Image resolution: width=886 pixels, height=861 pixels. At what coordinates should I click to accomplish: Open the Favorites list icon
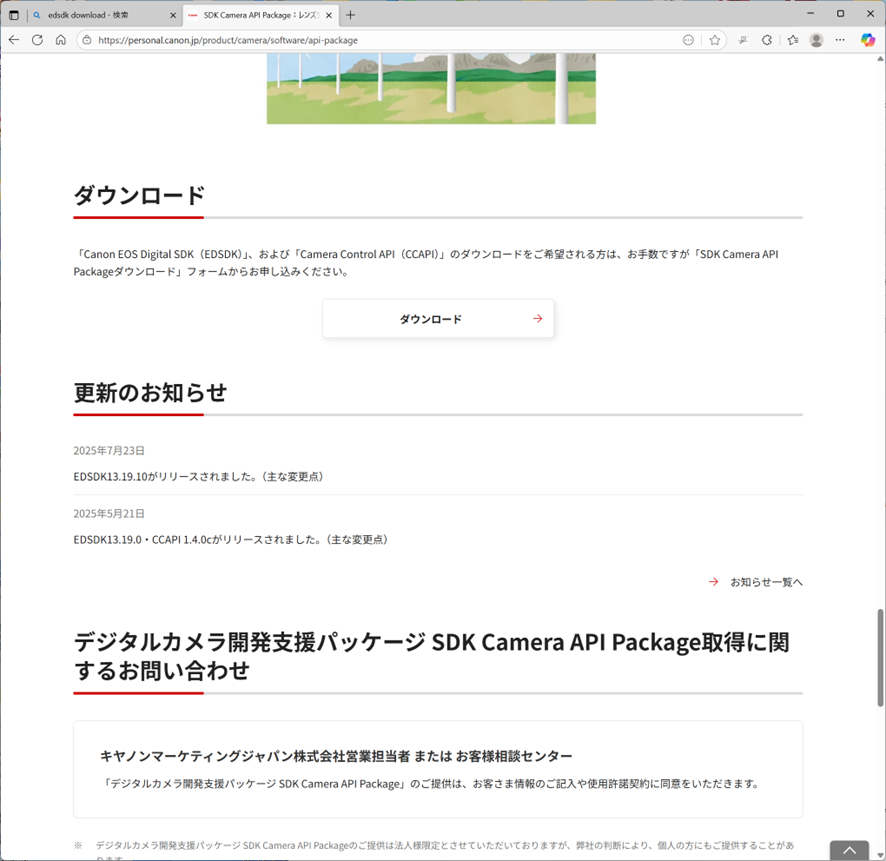click(x=793, y=40)
